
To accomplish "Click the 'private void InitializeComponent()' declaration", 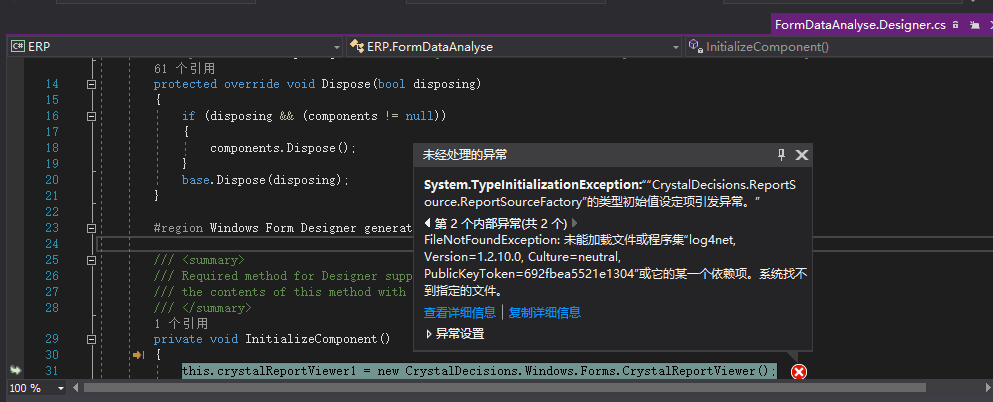I will (272, 339).
